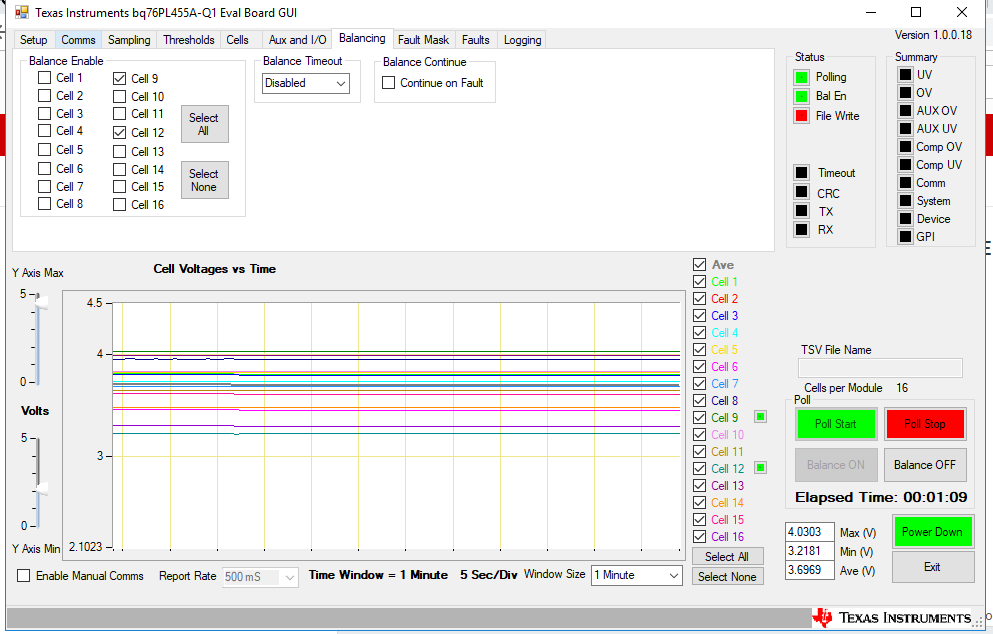Click the Balance OFF button
993x634 pixels.
tap(925, 465)
